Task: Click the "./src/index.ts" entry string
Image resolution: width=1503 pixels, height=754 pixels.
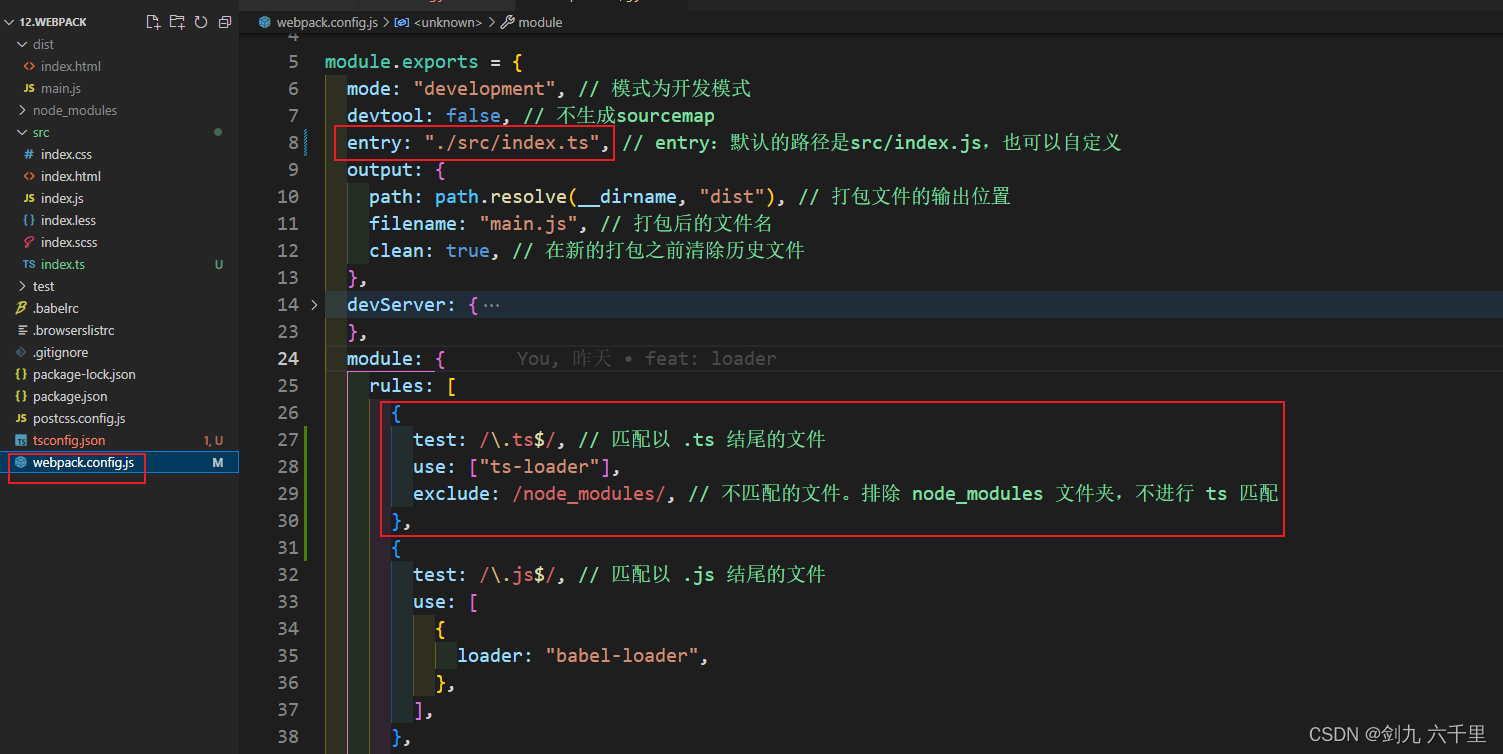Action: click(512, 143)
